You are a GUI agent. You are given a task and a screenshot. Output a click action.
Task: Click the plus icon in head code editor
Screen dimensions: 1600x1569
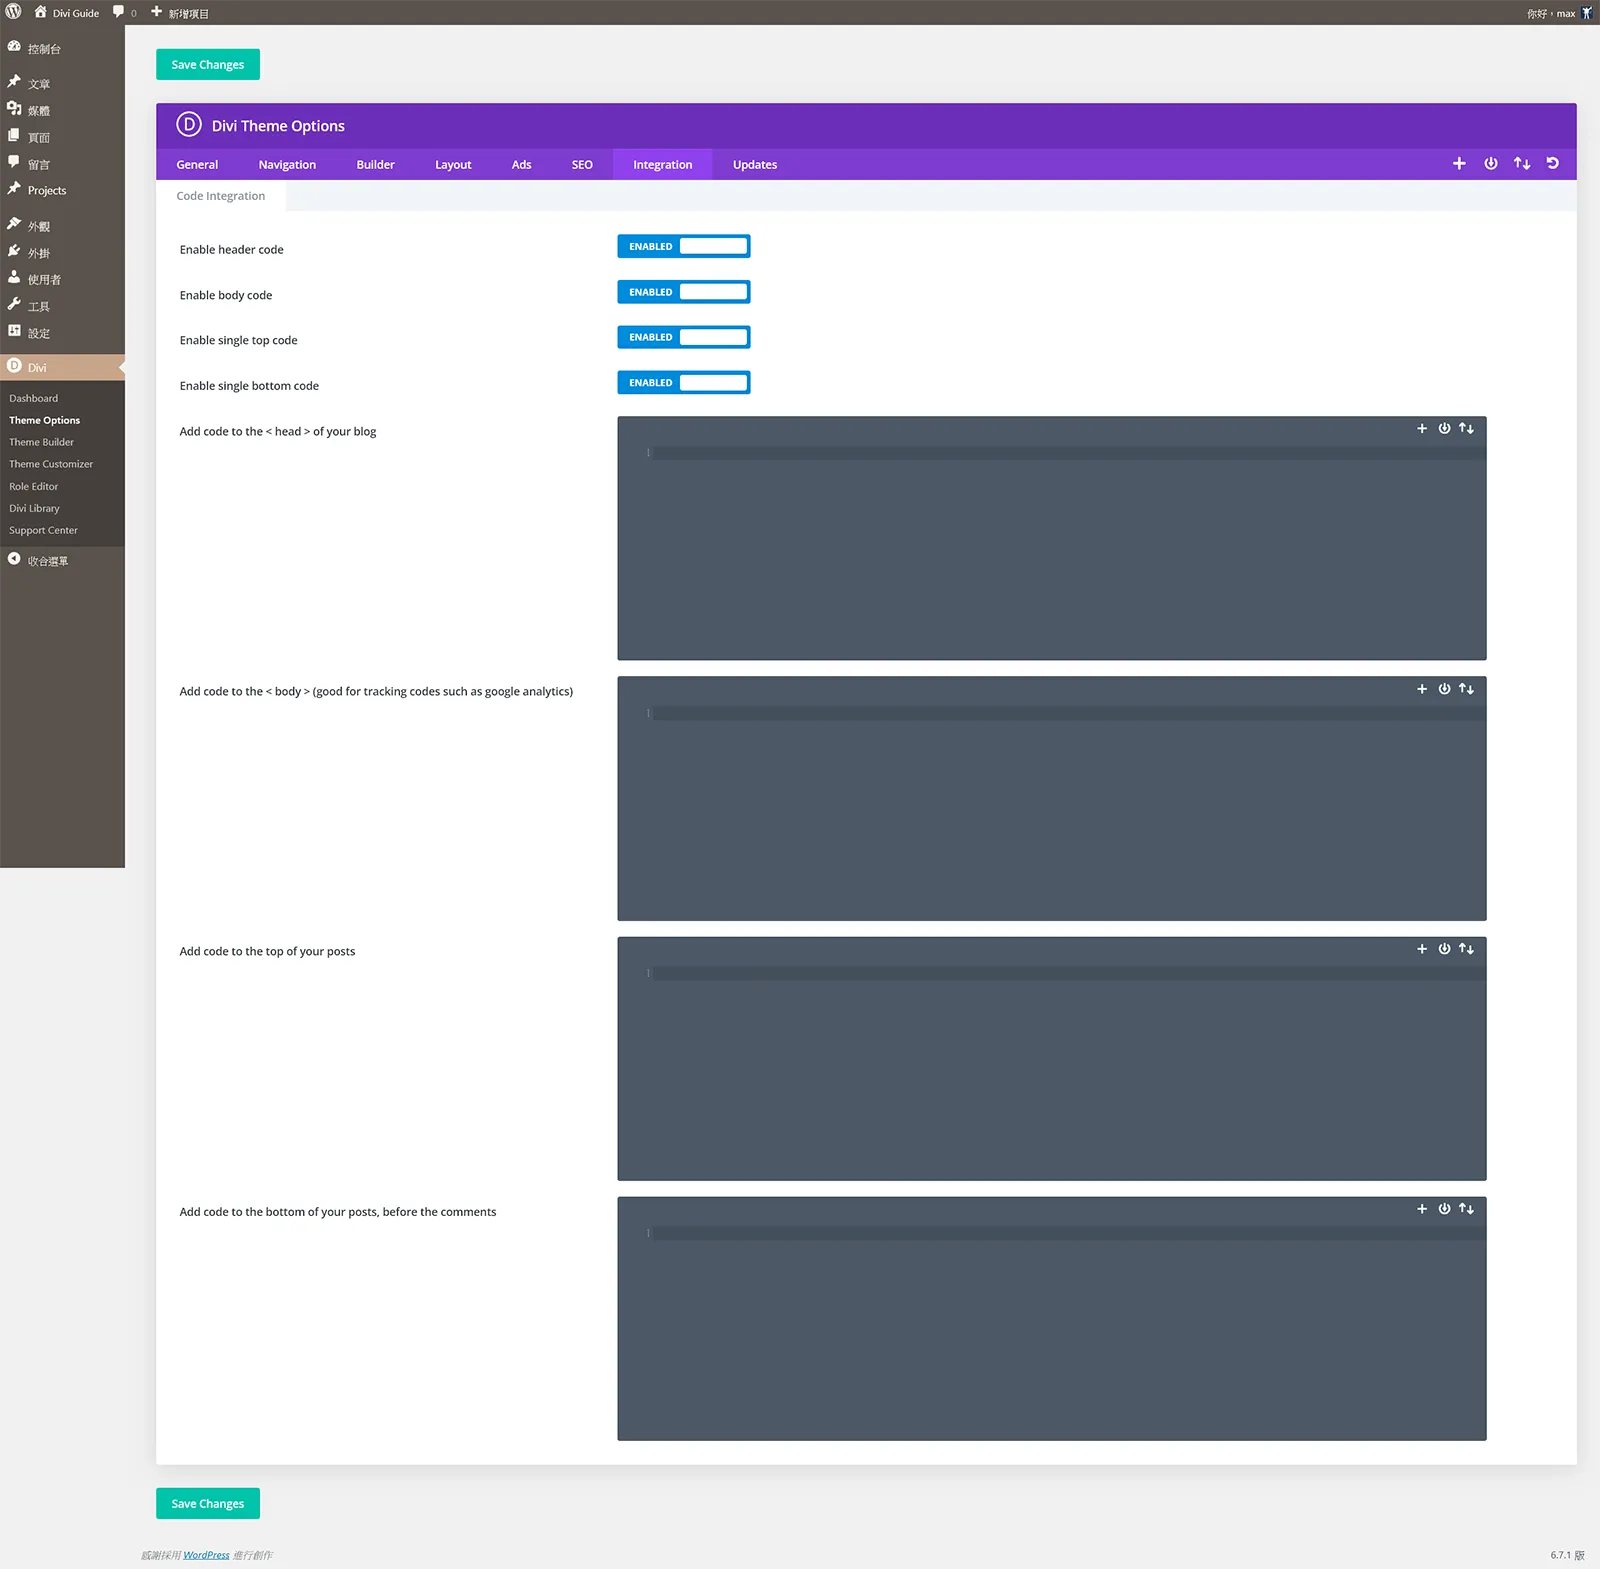(1422, 429)
